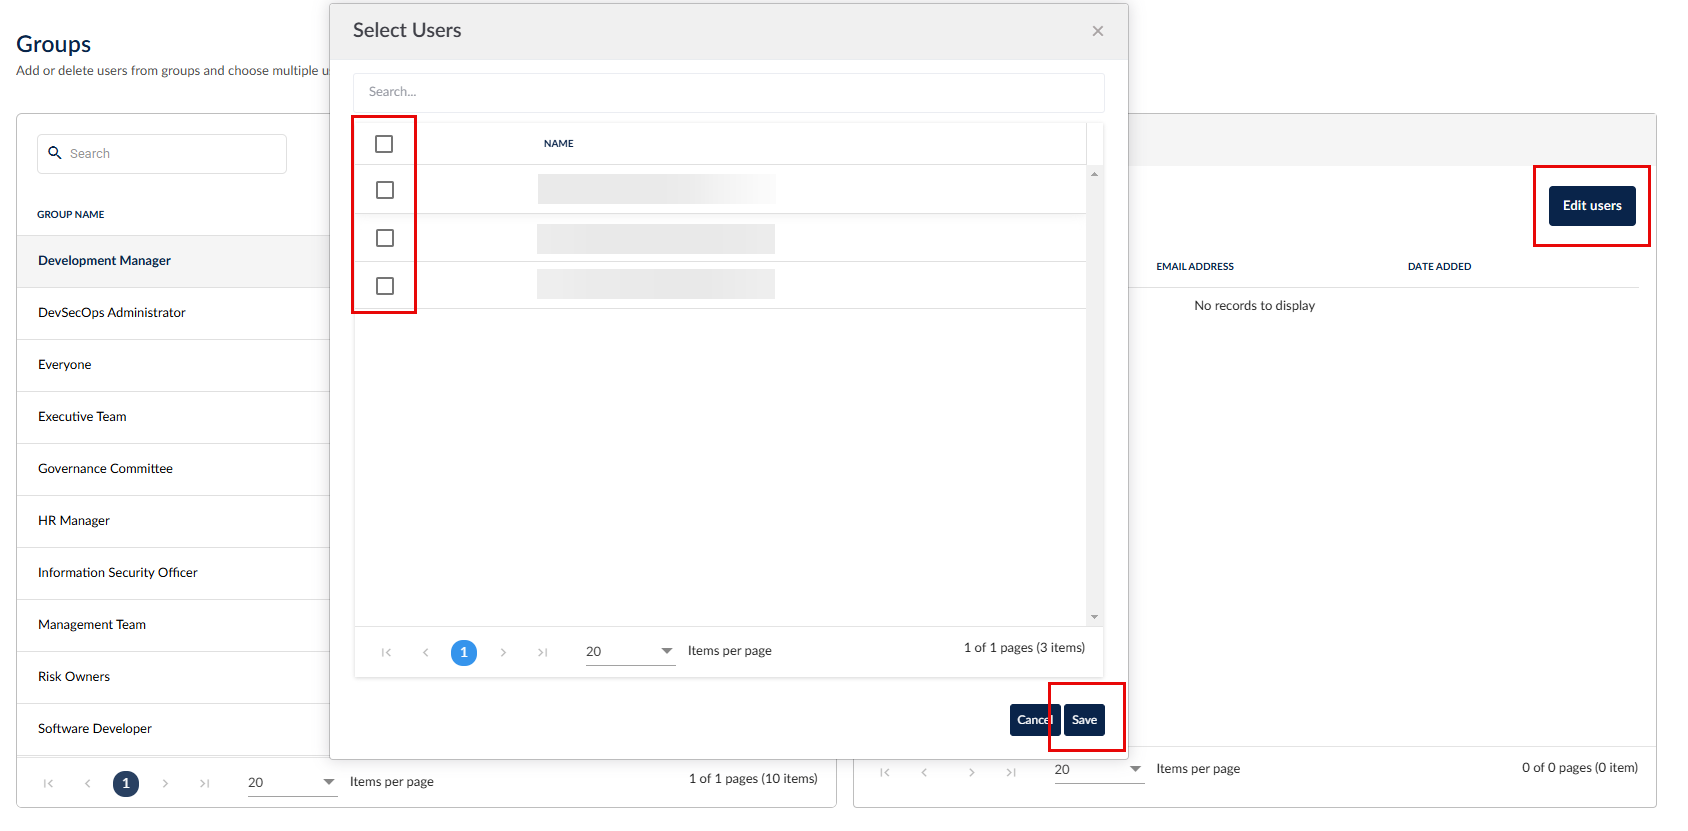The width and height of the screenshot is (1688, 831).
Task: Jump to last page in Select Users dialog
Action: point(542,653)
